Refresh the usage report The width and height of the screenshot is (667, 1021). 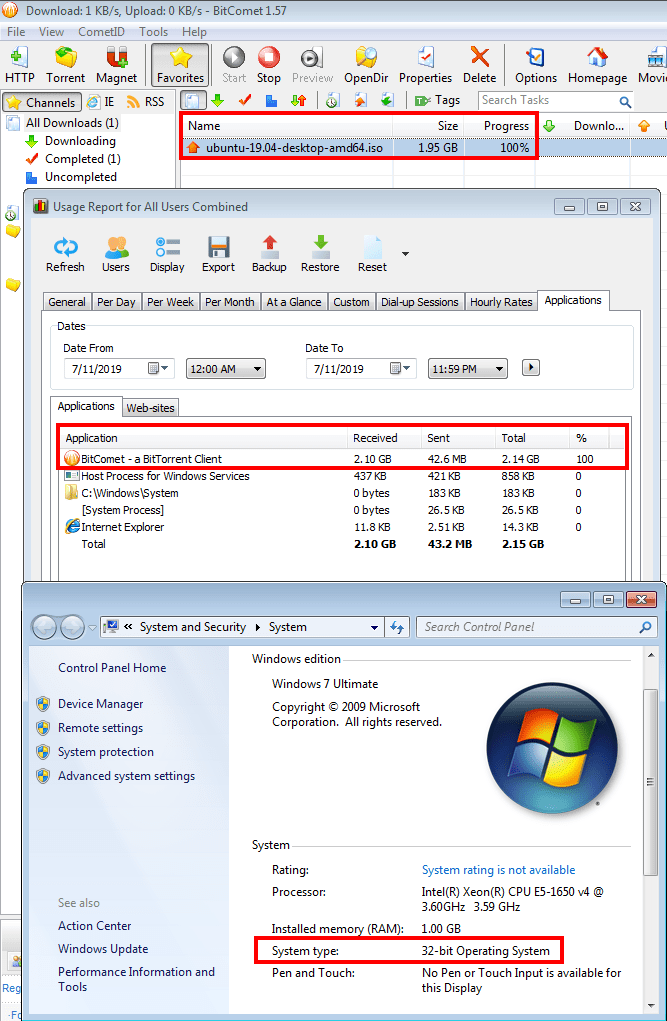click(x=65, y=254)
